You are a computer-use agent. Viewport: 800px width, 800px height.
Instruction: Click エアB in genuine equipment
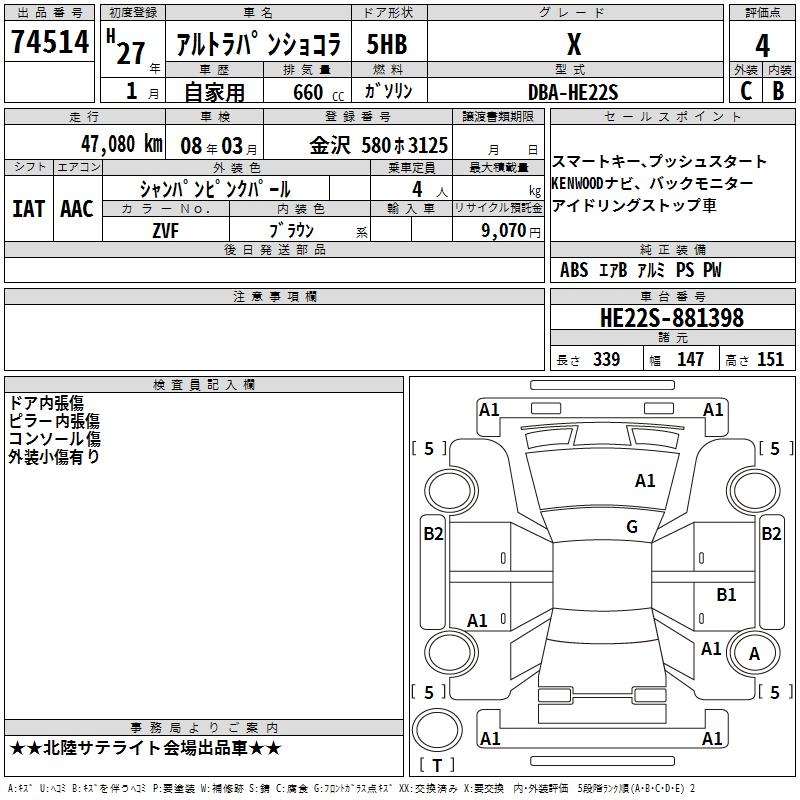tap(613, 270)
